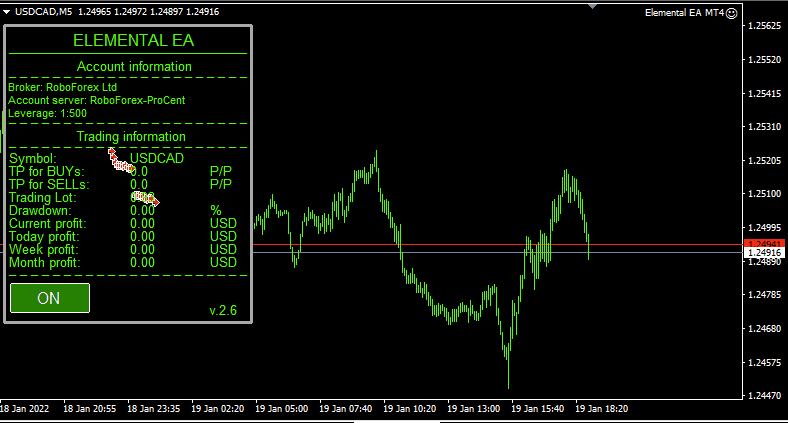Viewport: 788px width, 423px height.
Task: Click the 0.00 value in the Current profit row
Action: 142,224
